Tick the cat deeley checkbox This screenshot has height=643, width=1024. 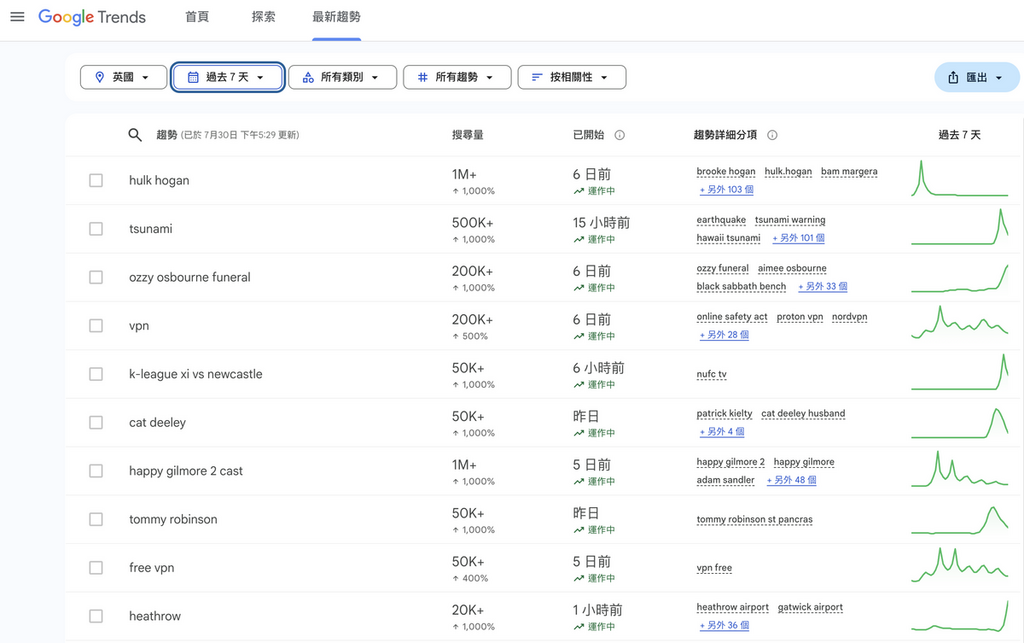point(96,422)
